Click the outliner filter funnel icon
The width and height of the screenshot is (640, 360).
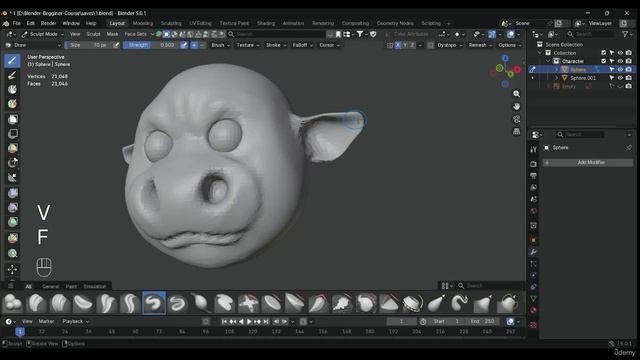pyautogui.click(x=625, y=34)
